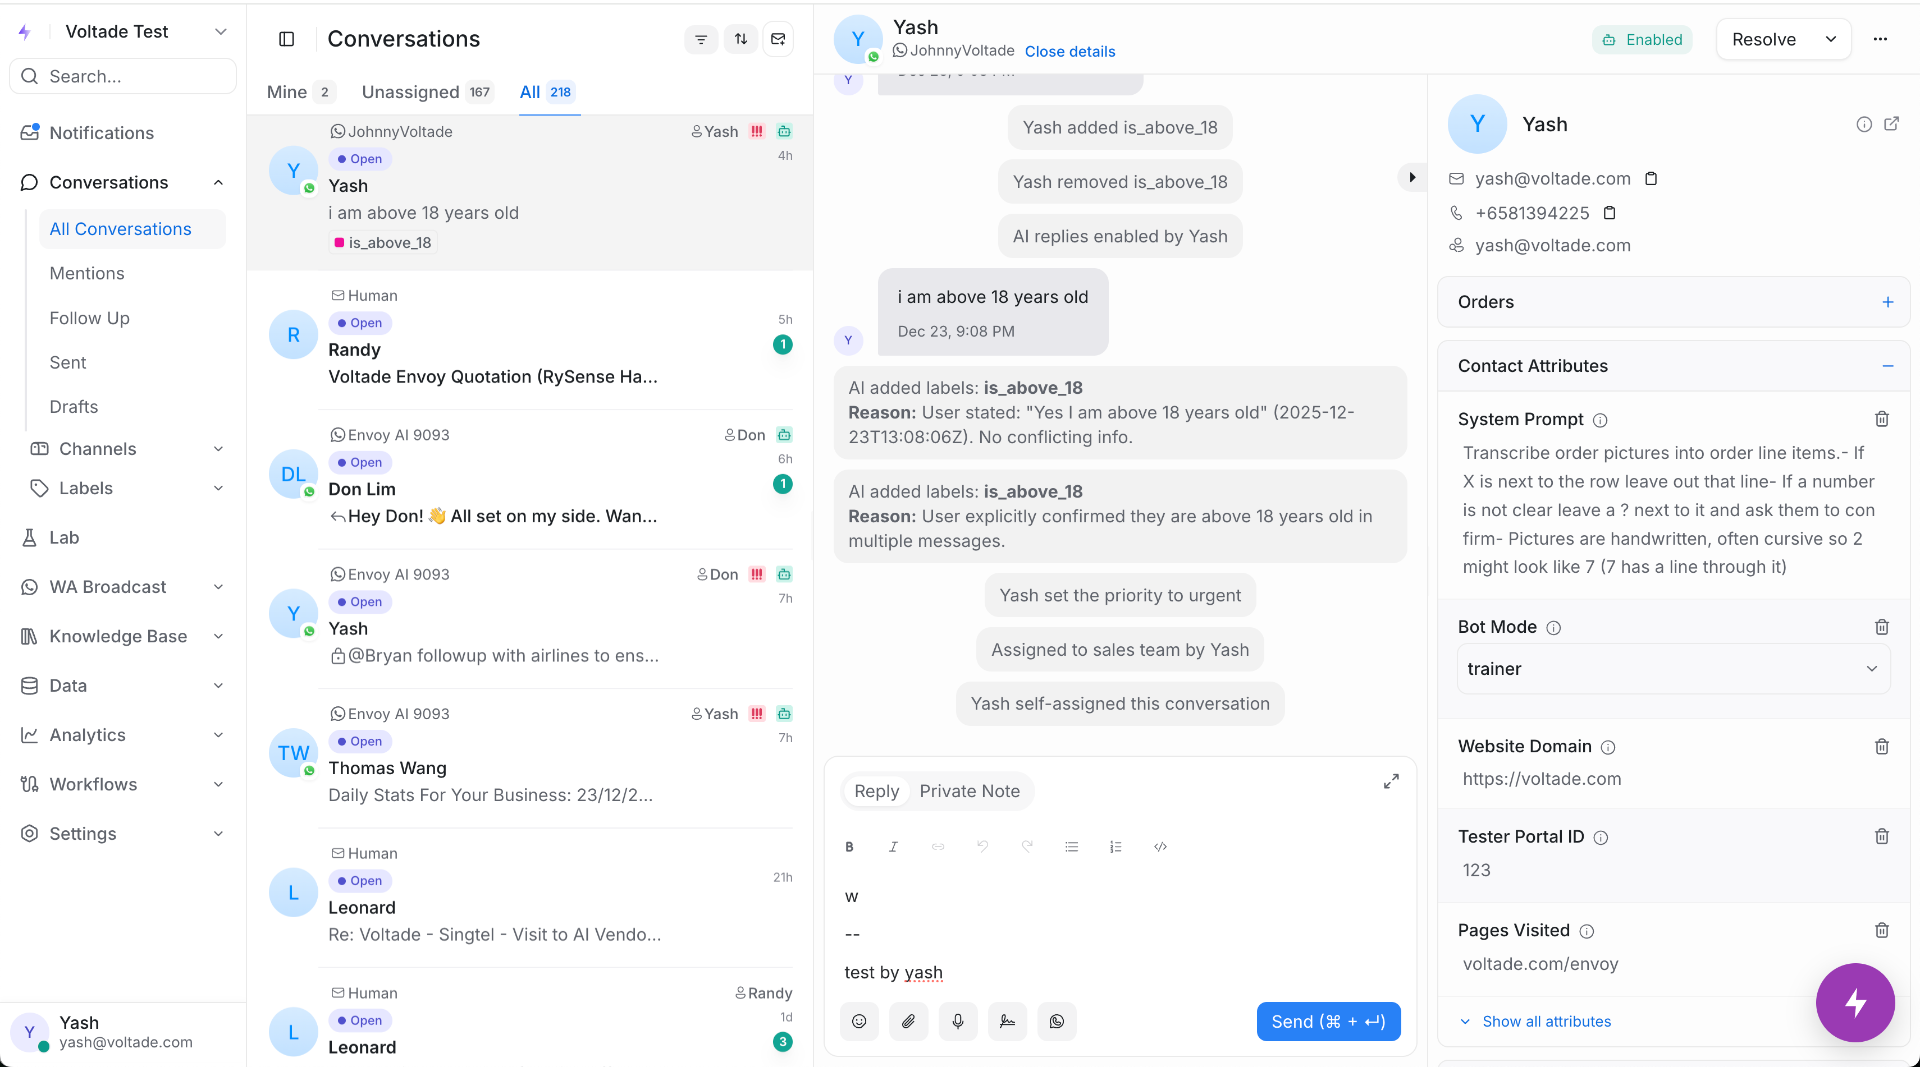This screenshot has width=1920, height=1067.
Task: Open Mentions in sidebar
Action: (87, 273)
